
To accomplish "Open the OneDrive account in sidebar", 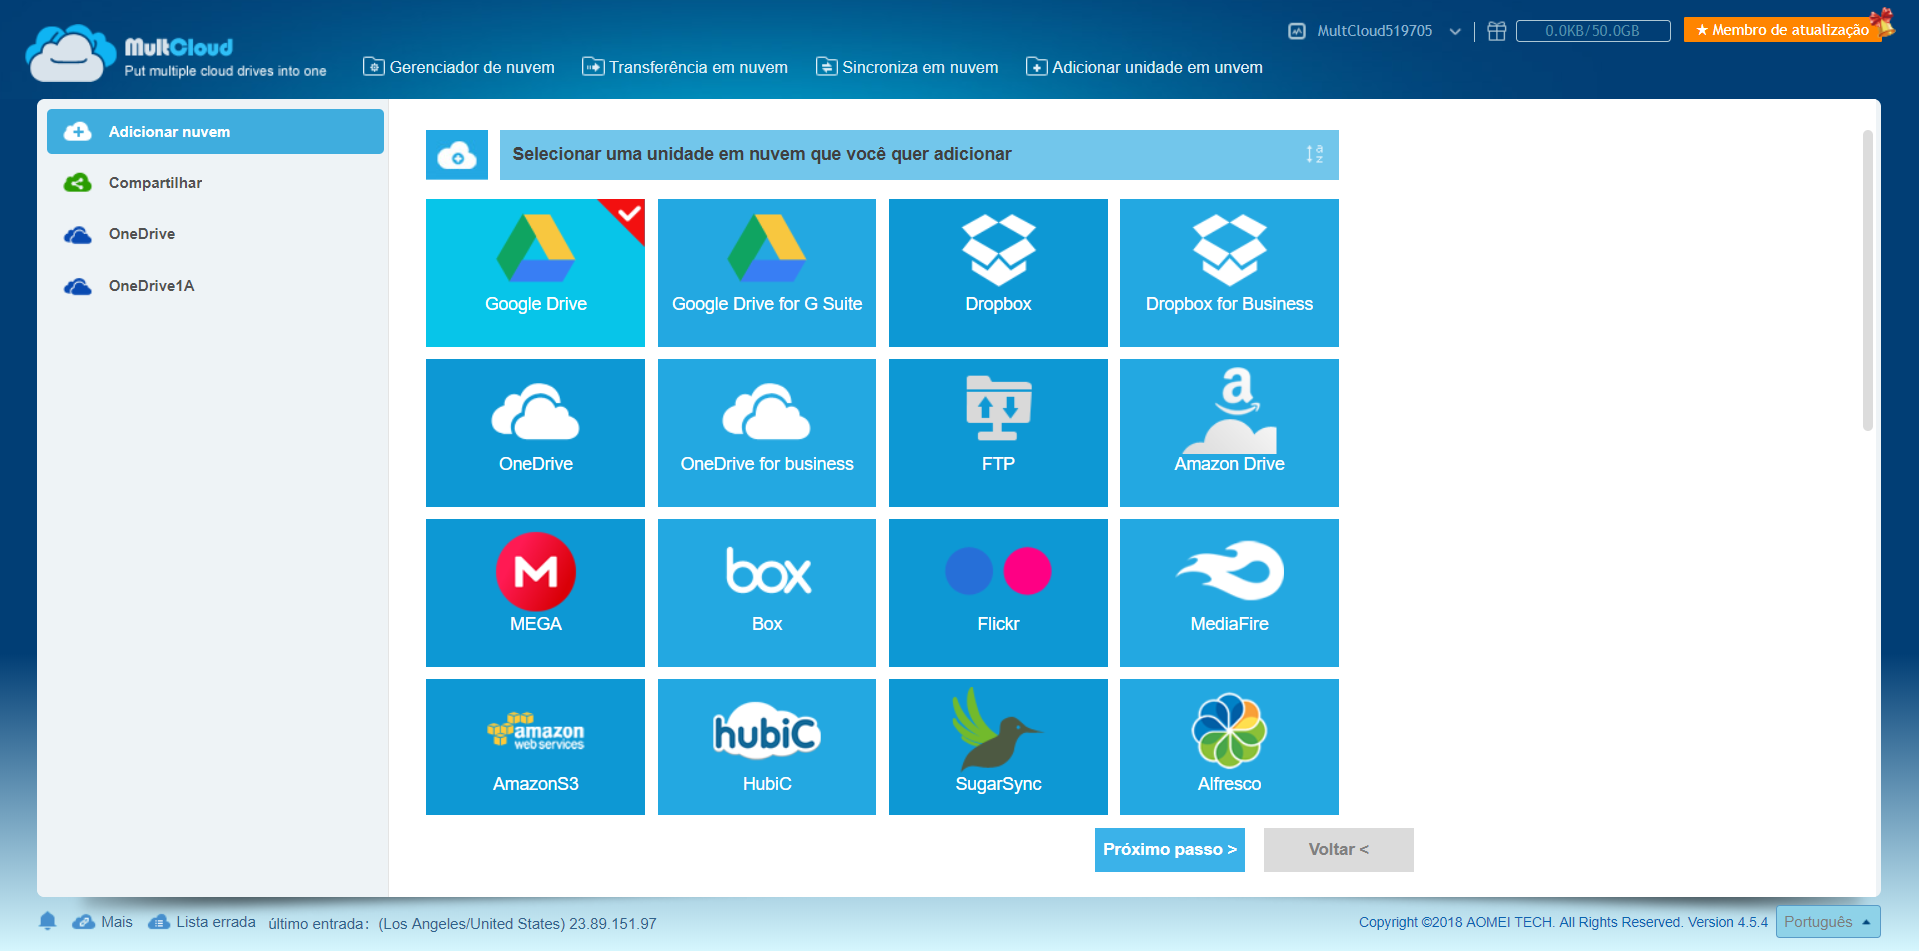I will [215, 234].
